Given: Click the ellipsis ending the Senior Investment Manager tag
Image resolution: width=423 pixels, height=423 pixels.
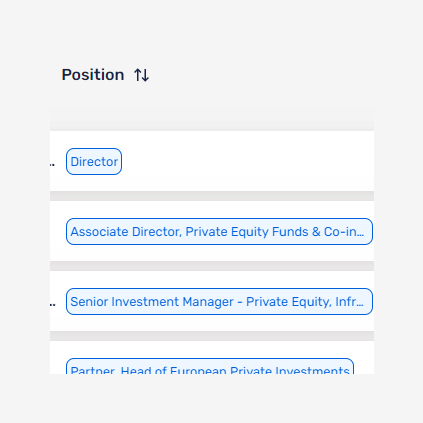Looking at the screenshot, I should point(360,302).
